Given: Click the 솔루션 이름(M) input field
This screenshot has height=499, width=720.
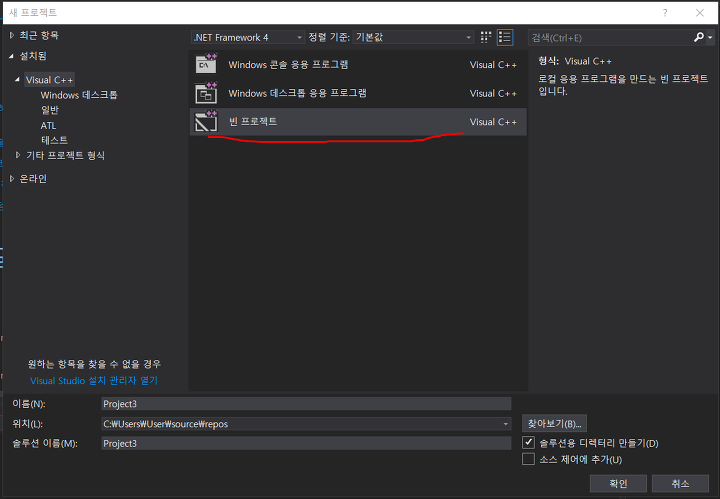Looking at the screenshot, I should coord(306,443).
